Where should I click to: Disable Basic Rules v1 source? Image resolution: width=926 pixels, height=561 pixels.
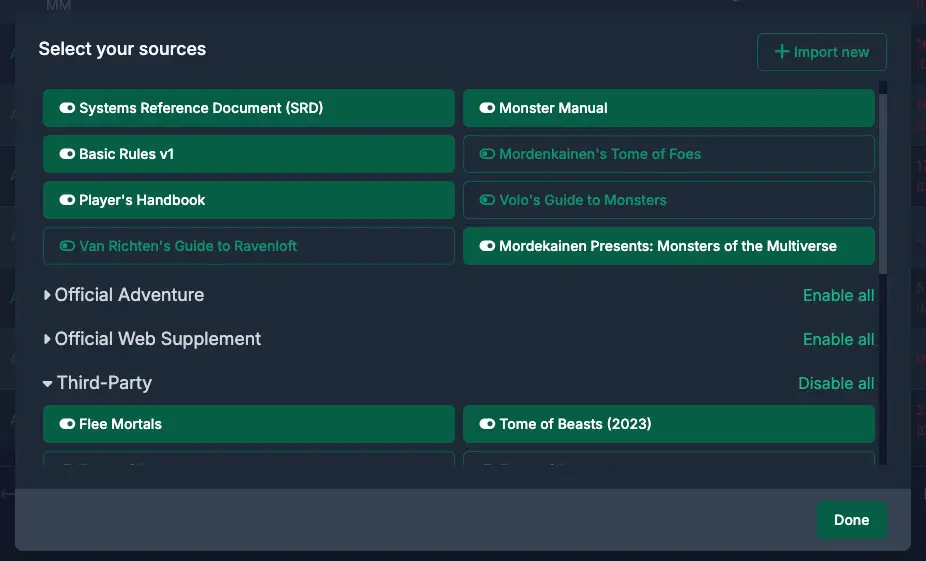(x=249, y=154)
